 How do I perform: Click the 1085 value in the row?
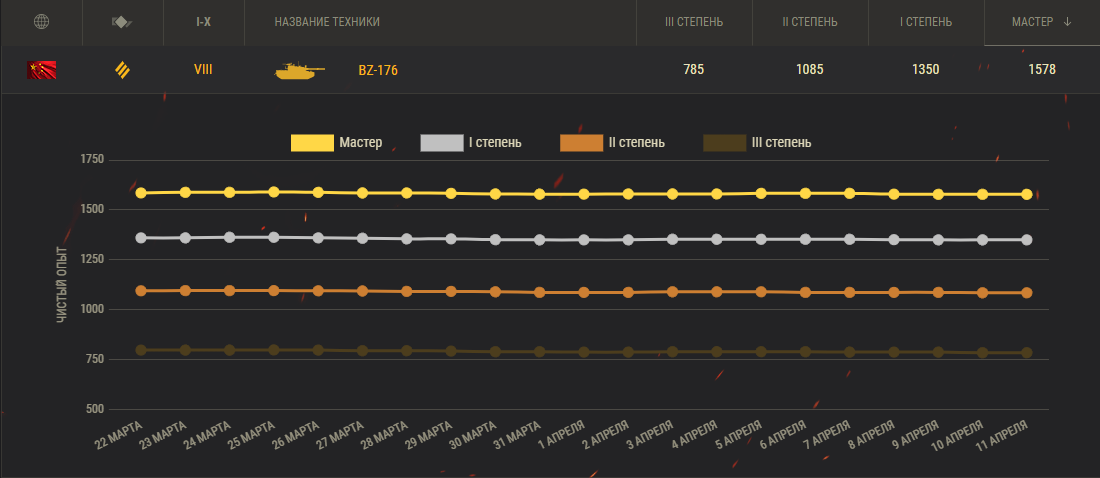[x=810, y=69]
